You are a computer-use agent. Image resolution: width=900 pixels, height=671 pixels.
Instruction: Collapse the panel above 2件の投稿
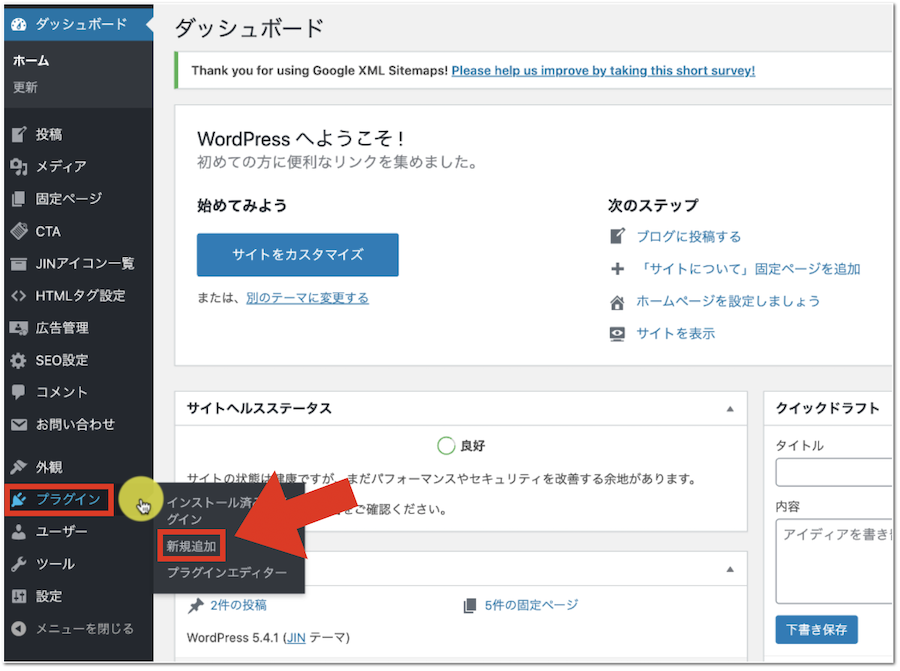tap(730, 569)
